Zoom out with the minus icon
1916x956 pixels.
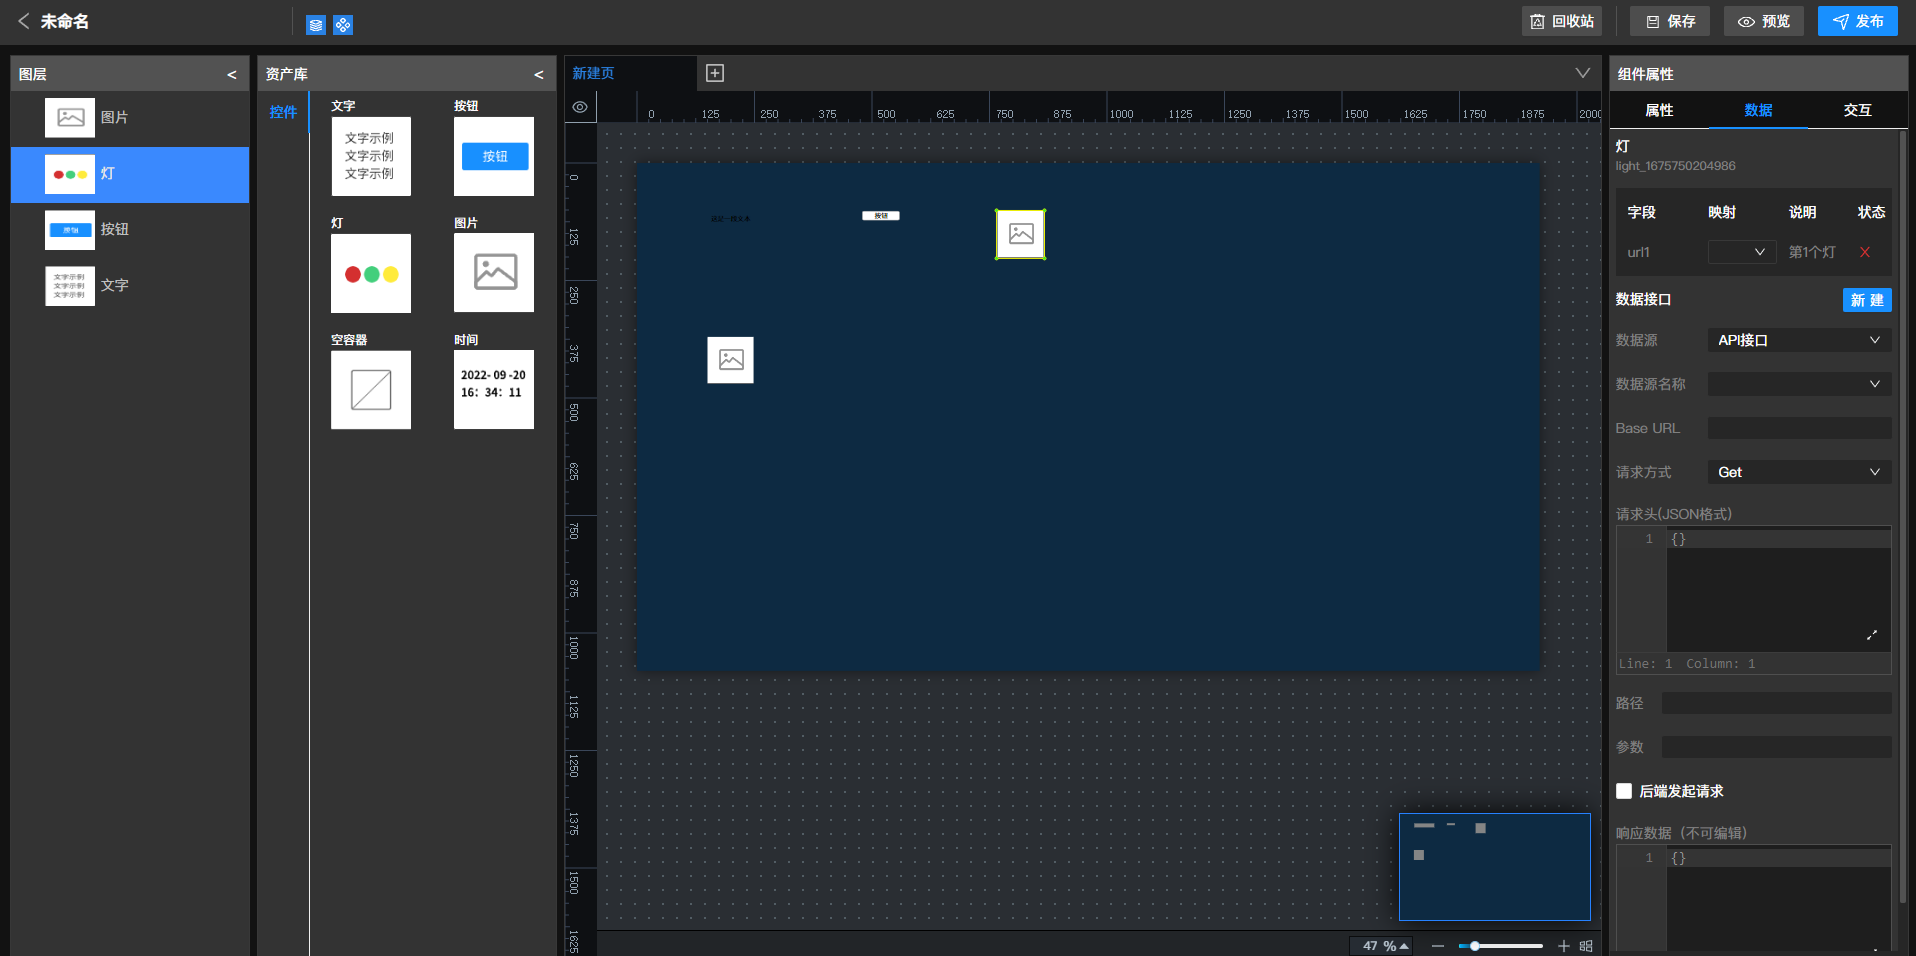[1438, 946]
